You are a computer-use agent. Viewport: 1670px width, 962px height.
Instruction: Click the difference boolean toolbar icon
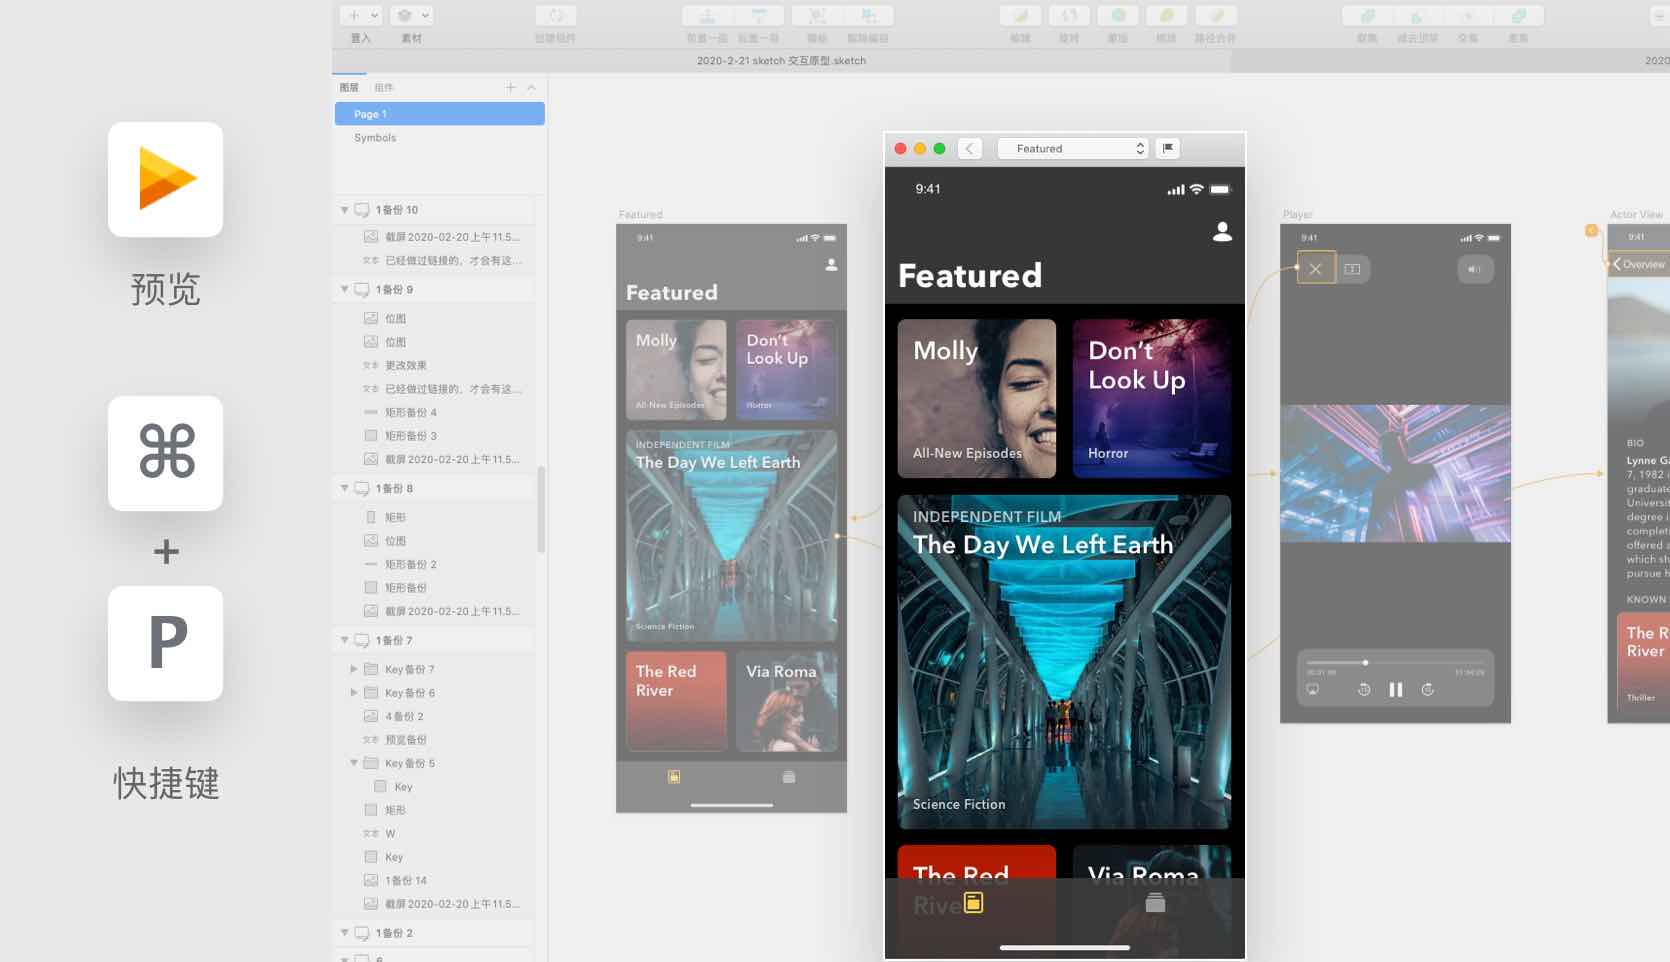coord(1519,15)
